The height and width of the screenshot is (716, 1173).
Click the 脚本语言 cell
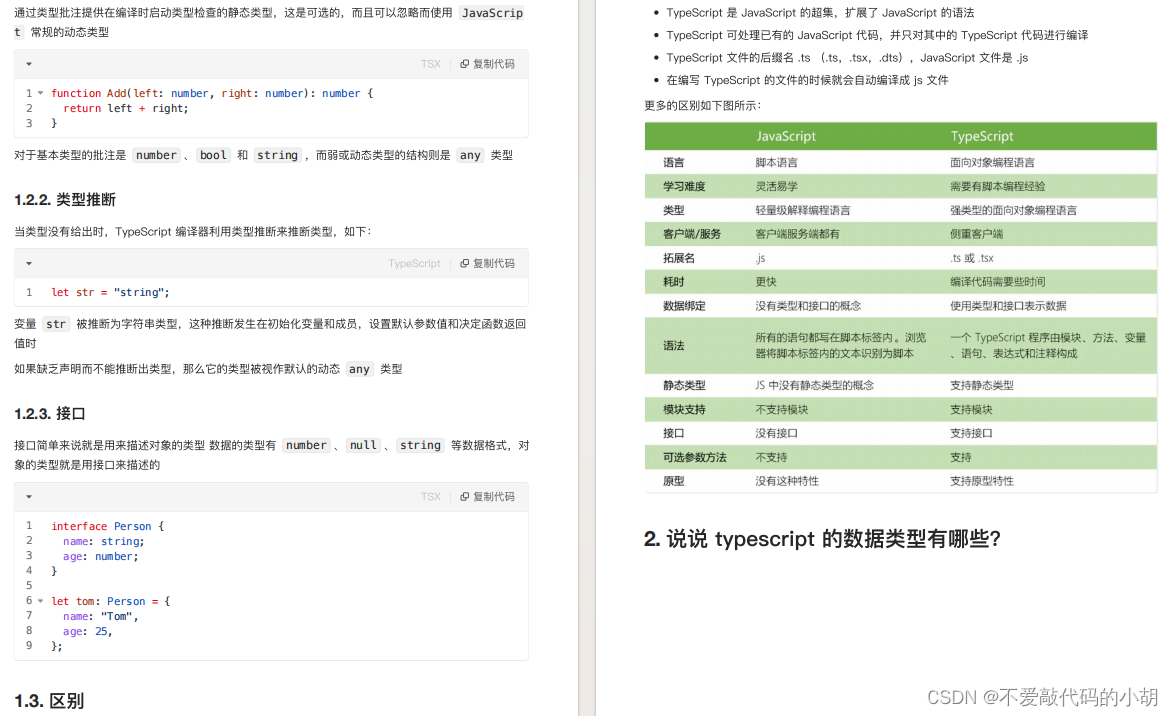pos(777,162)
